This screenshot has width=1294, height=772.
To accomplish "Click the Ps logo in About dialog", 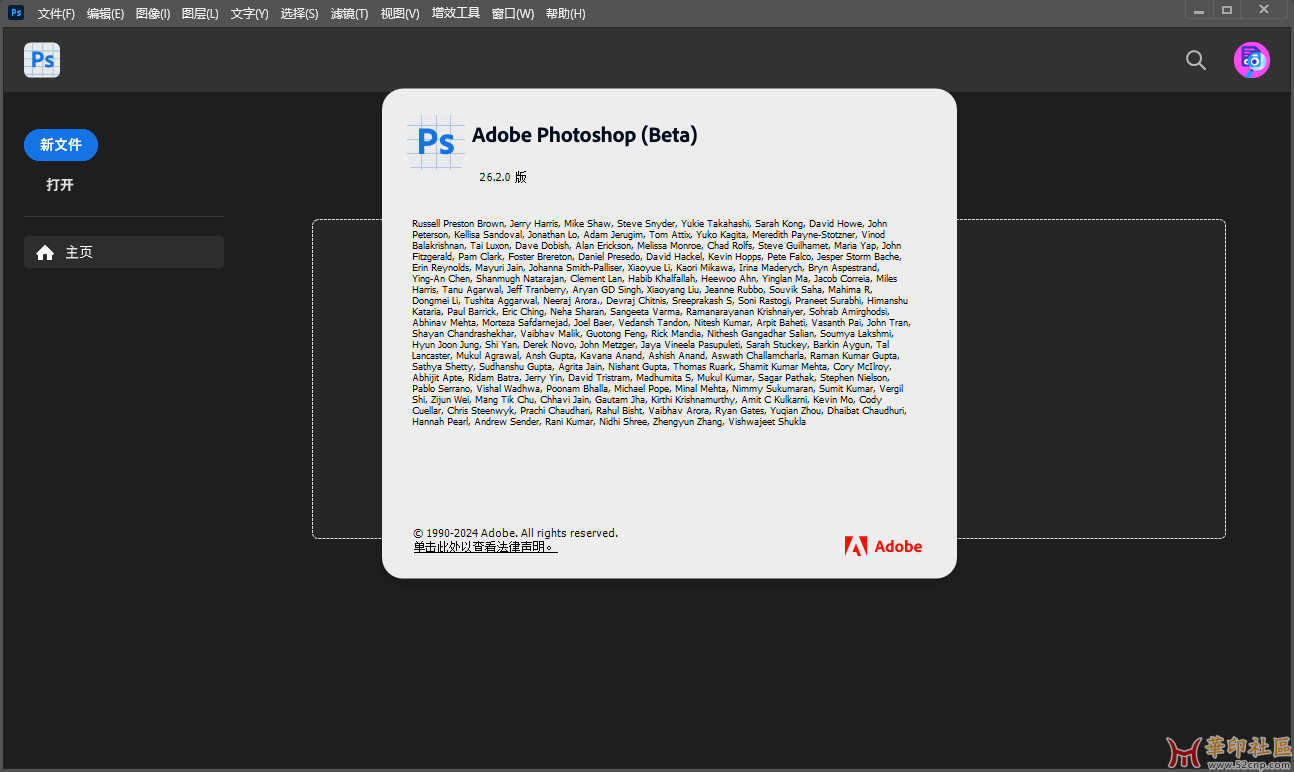I will click(x=436, y=142).
